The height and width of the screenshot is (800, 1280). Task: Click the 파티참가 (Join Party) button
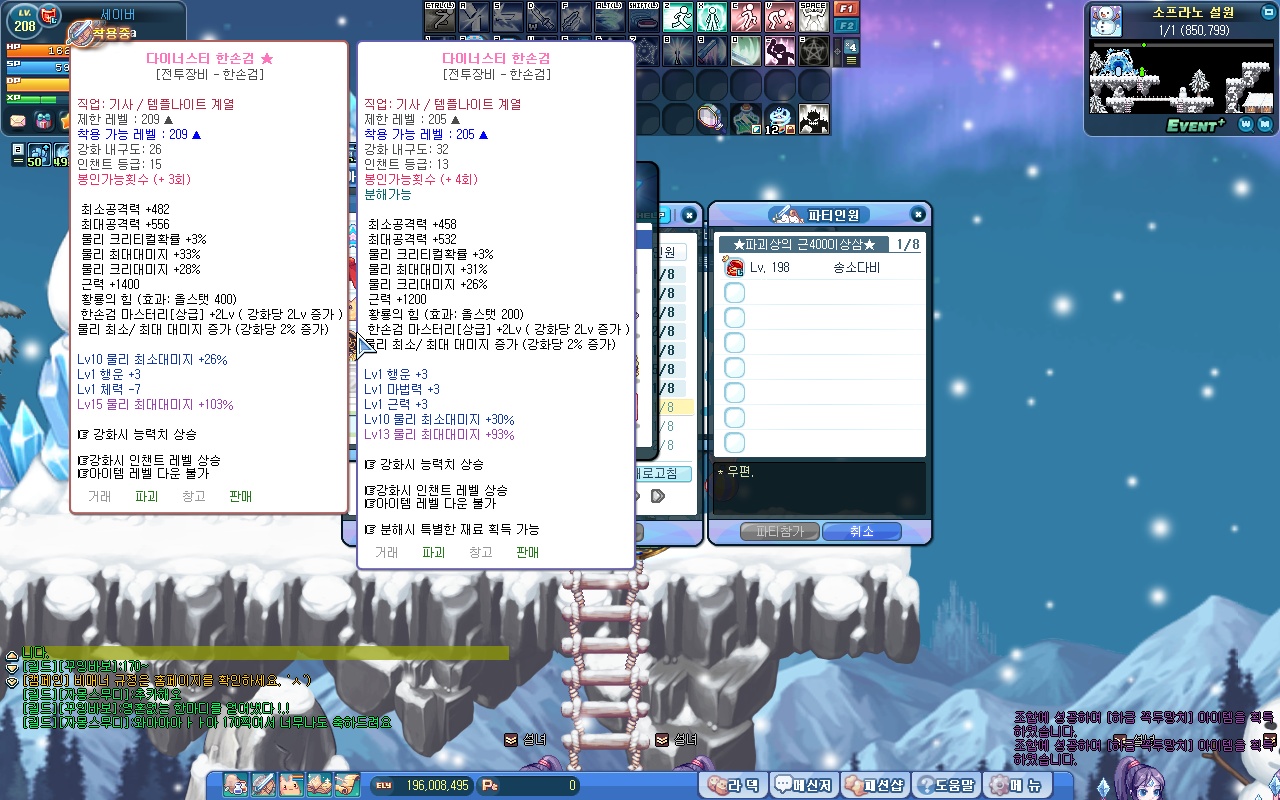click(x=779, y=532)
